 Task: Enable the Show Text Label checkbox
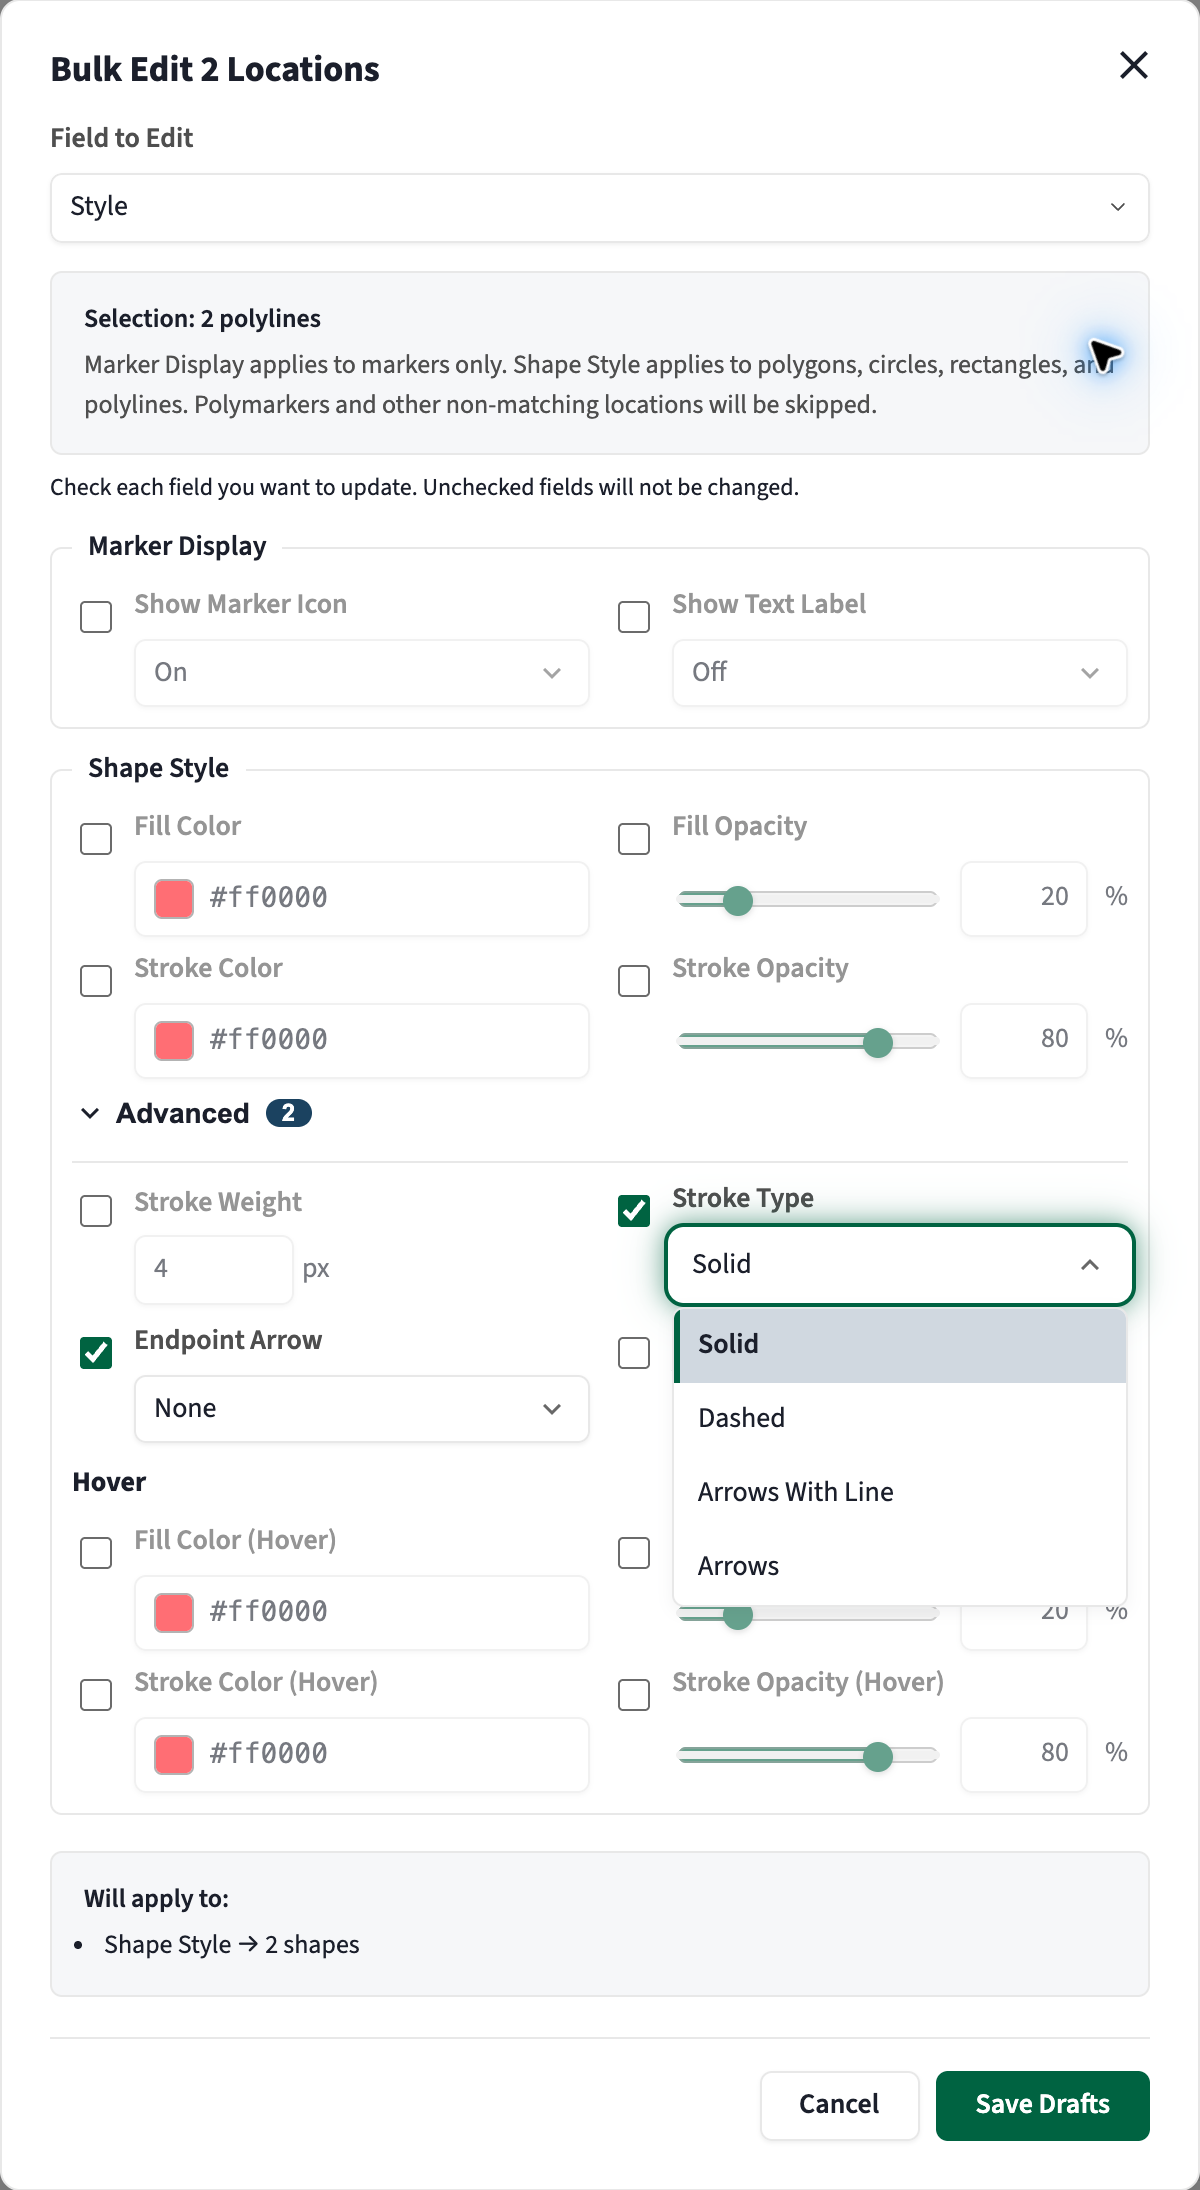634,617
